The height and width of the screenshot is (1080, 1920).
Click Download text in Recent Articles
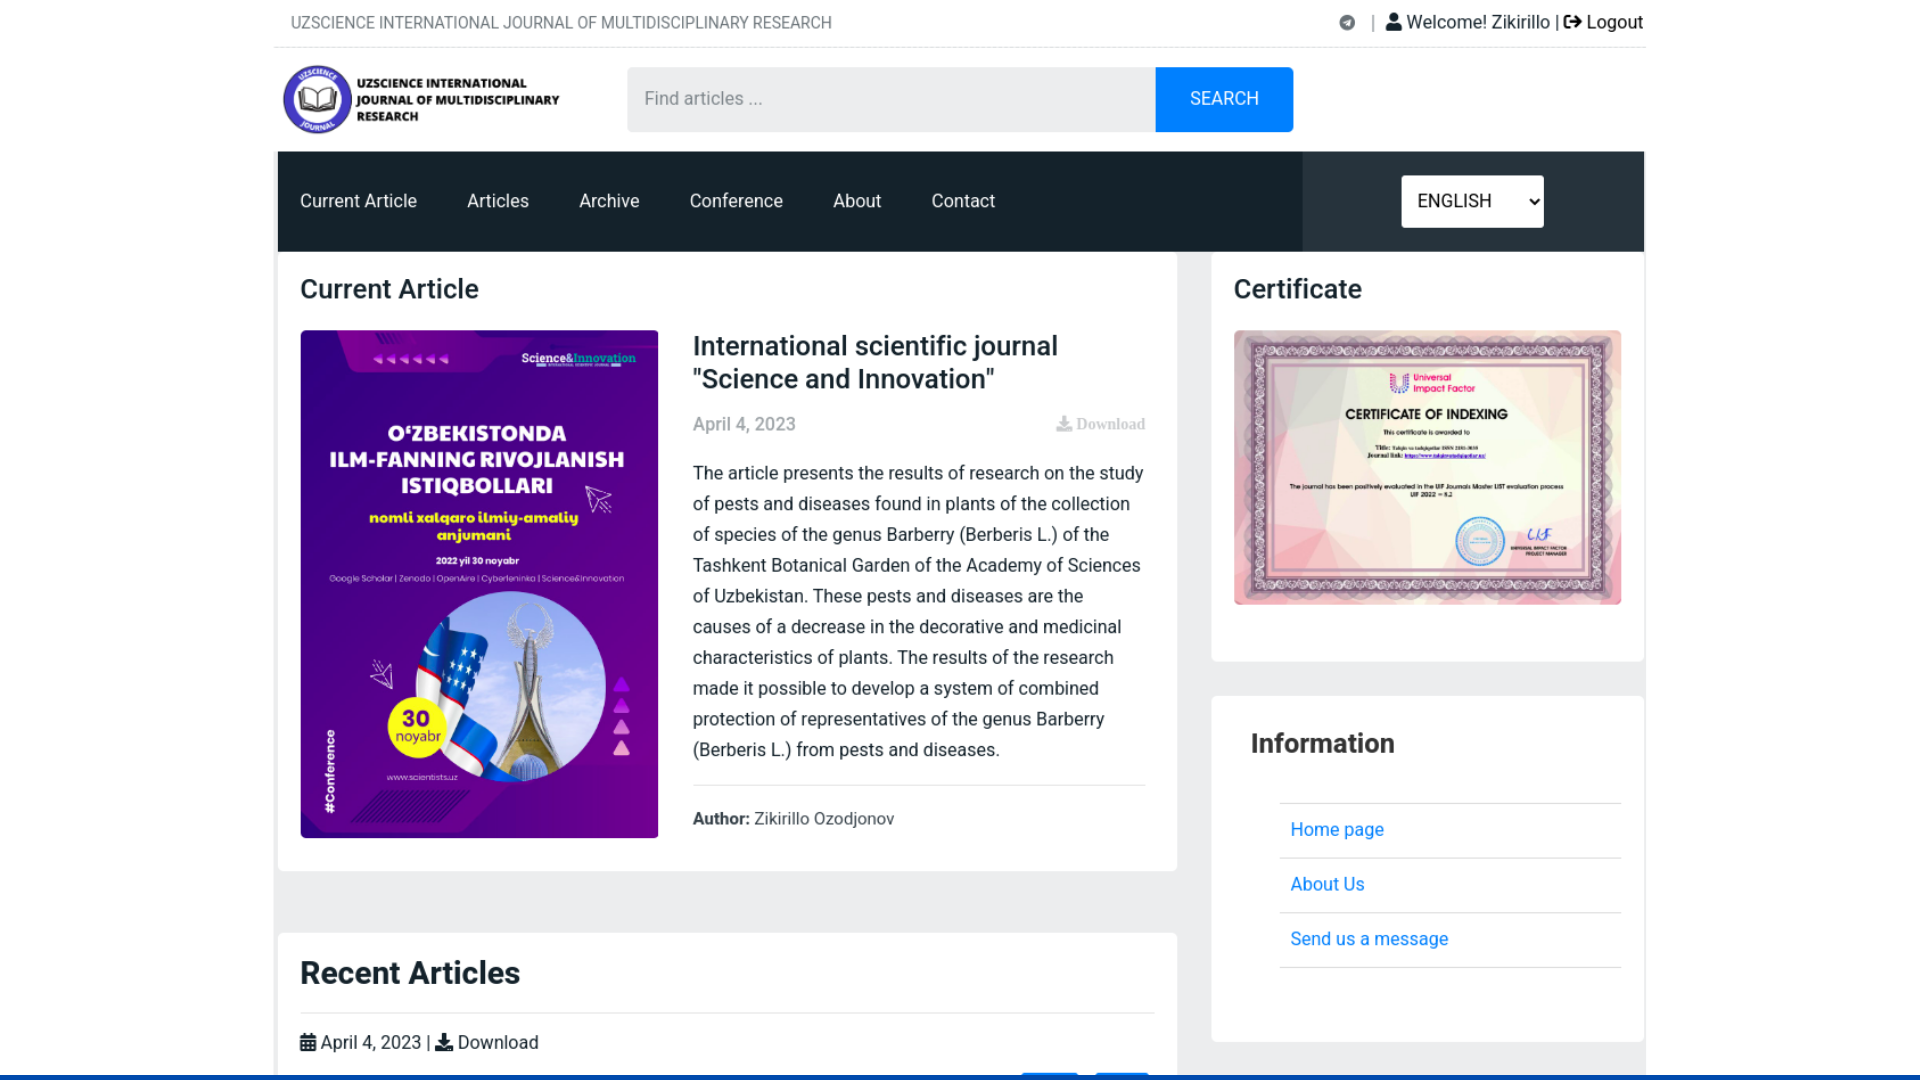tap(498, 1042)
